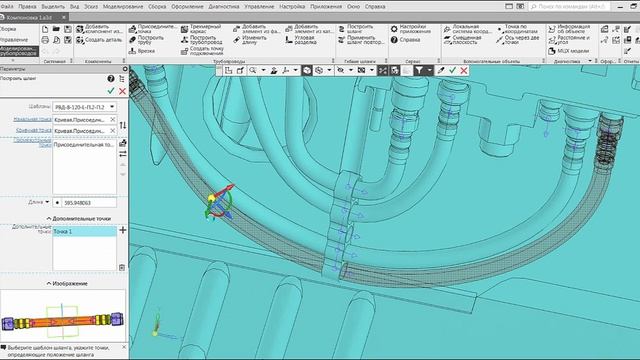Clear the Начальная точка field value

tap(113, 120)
